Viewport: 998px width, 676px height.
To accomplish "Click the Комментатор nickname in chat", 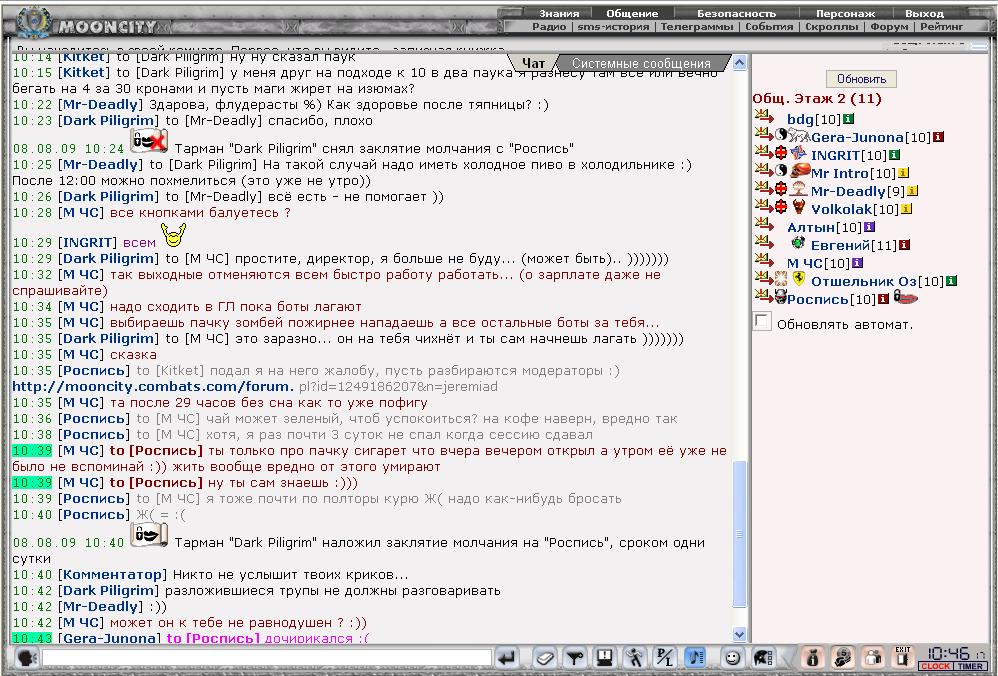I will coord(112,575).
